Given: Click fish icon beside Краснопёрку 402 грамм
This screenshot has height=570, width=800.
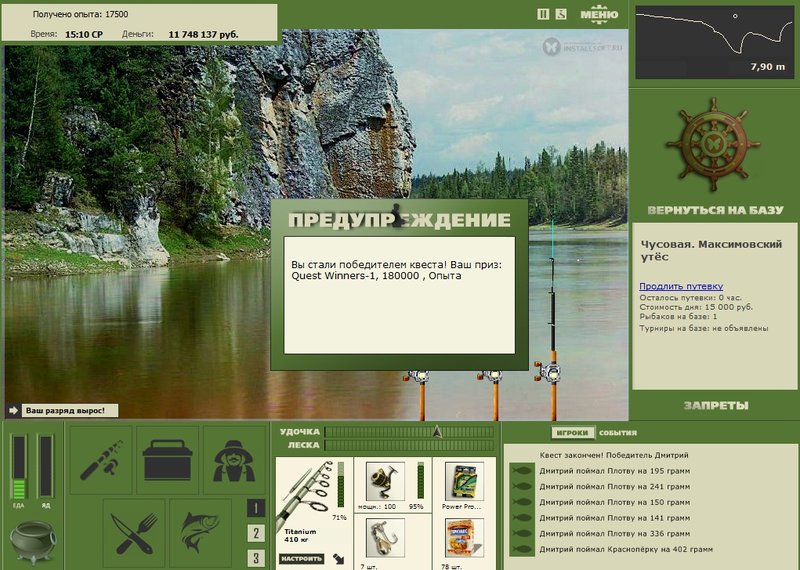Looking at the screenshot, I should (x=522, y=549).
